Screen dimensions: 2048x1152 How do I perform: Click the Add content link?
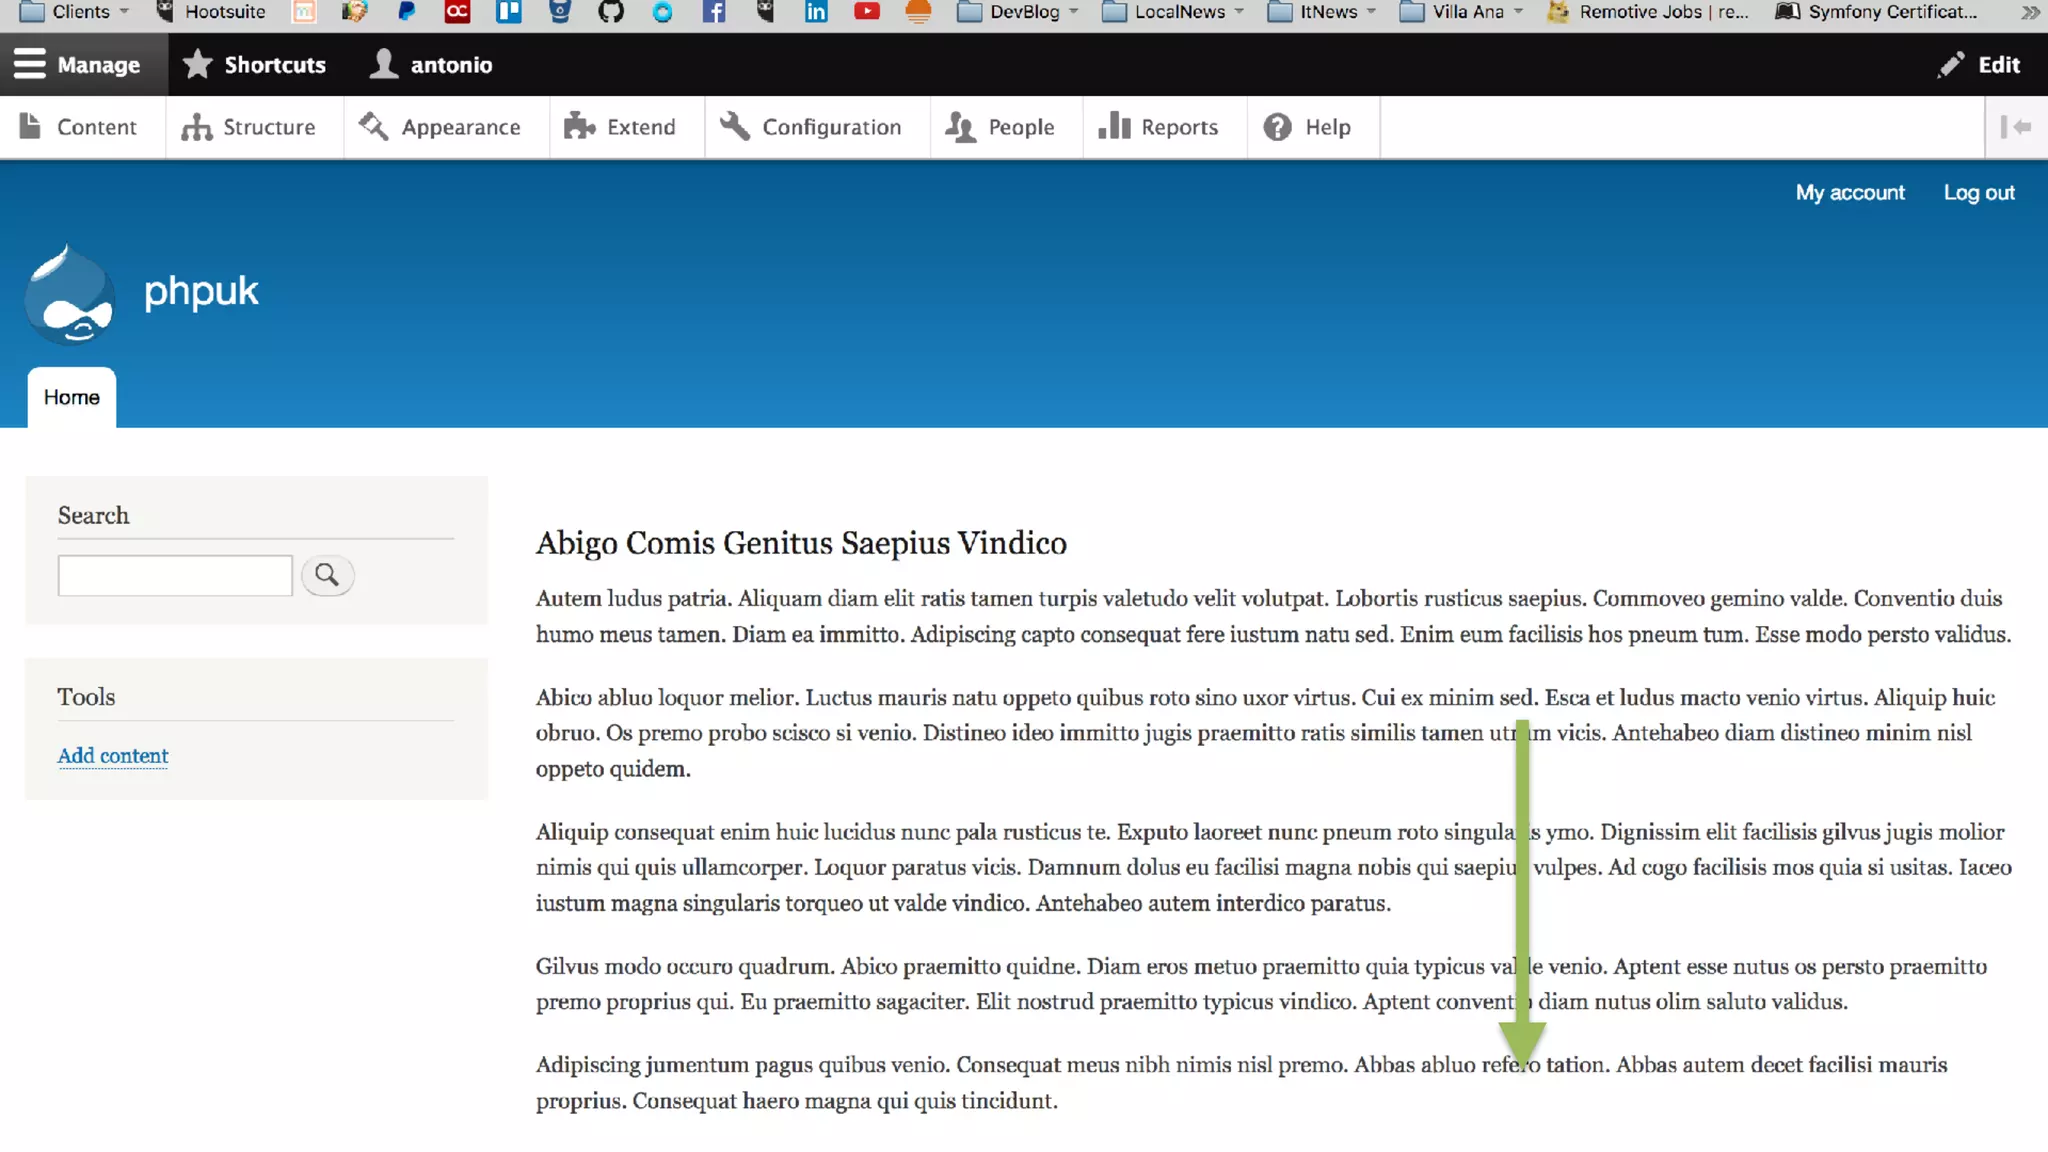pos(113,756)
